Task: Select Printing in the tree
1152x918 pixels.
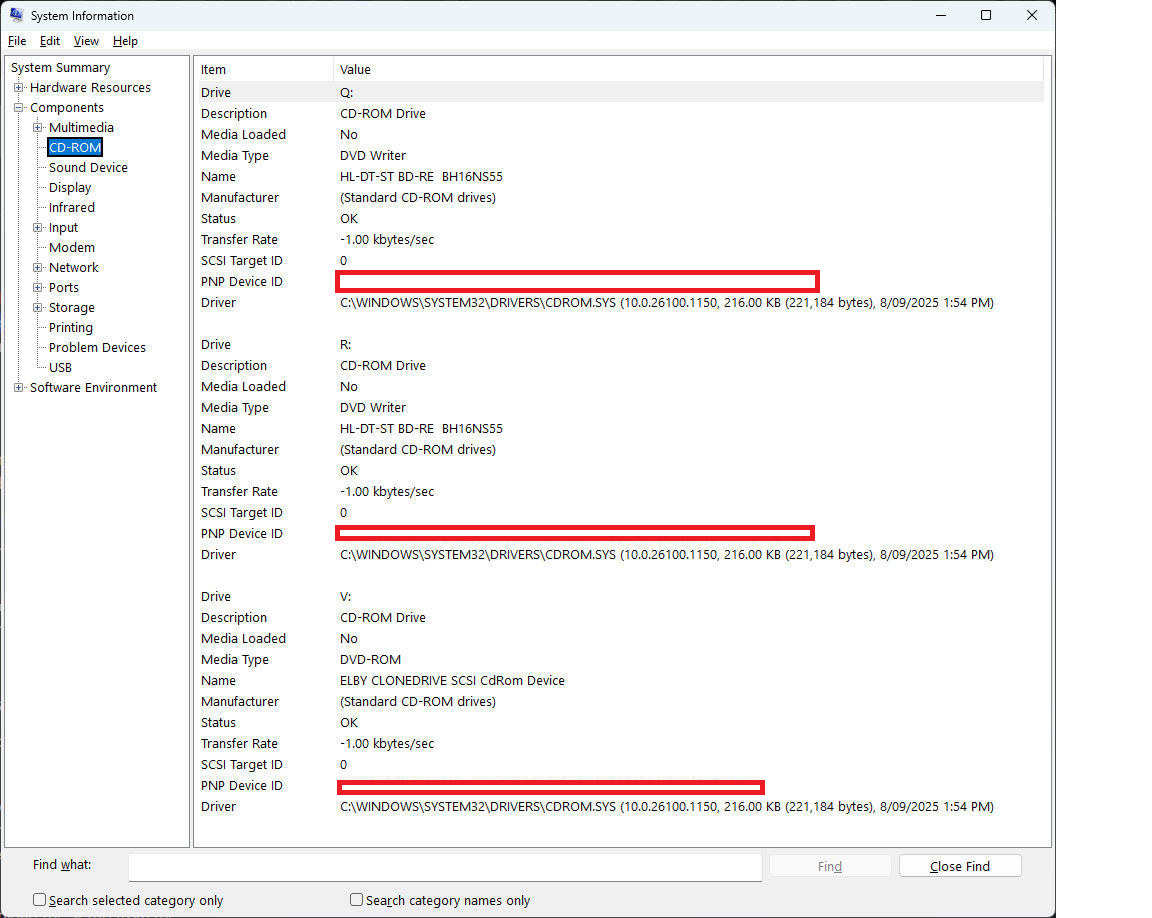Action: (71, 328)
